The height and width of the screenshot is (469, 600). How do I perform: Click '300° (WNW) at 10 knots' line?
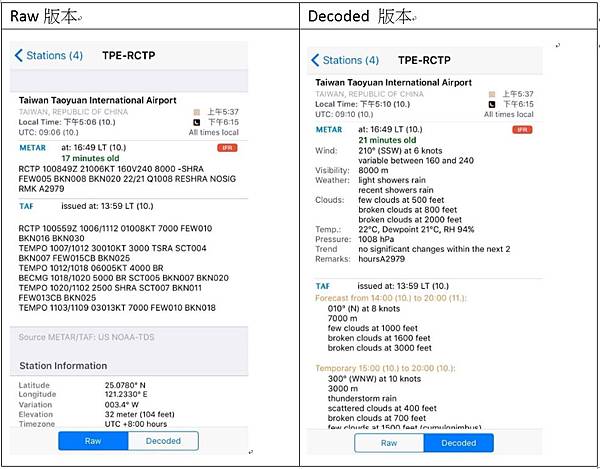pos(374,379)
